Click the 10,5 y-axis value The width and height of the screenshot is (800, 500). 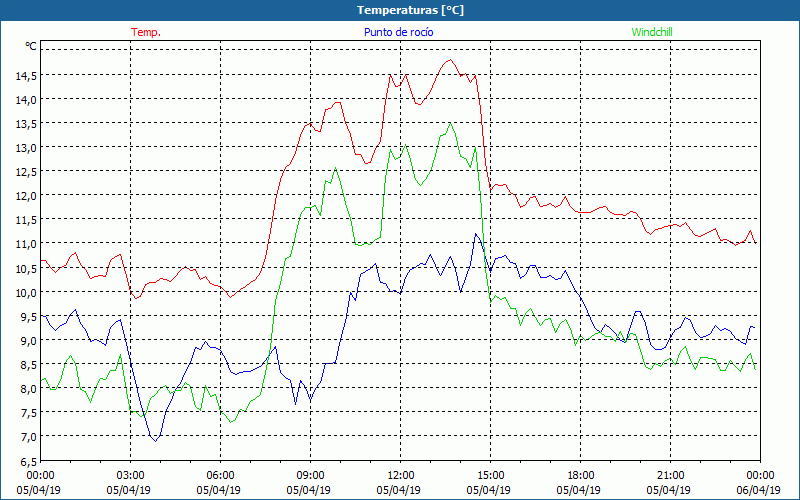pyautogui.click(x=26, y=268)
